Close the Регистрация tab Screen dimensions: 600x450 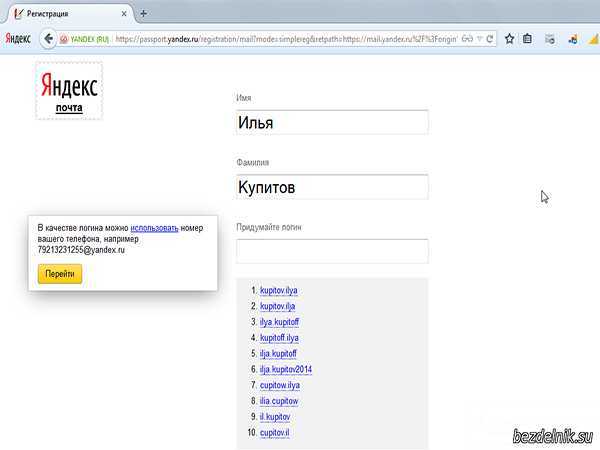point(124,14)
